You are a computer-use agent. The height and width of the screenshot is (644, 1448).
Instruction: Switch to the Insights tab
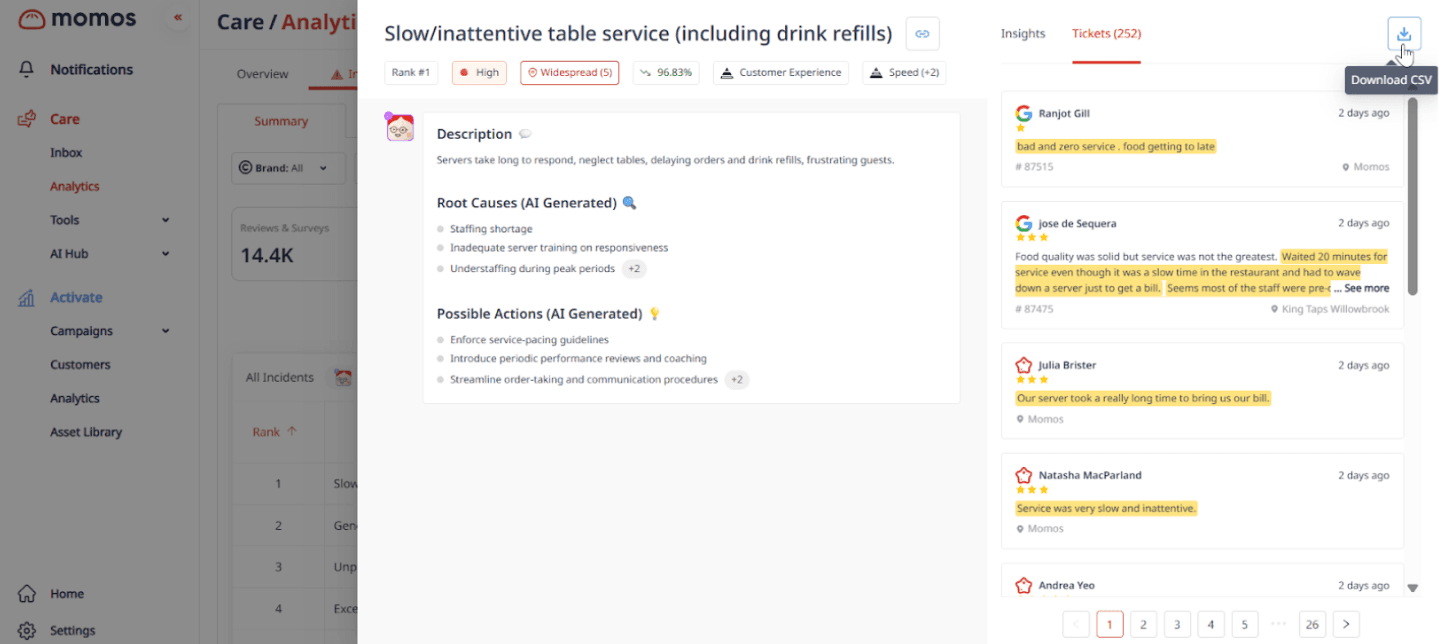click(1023, 34)
